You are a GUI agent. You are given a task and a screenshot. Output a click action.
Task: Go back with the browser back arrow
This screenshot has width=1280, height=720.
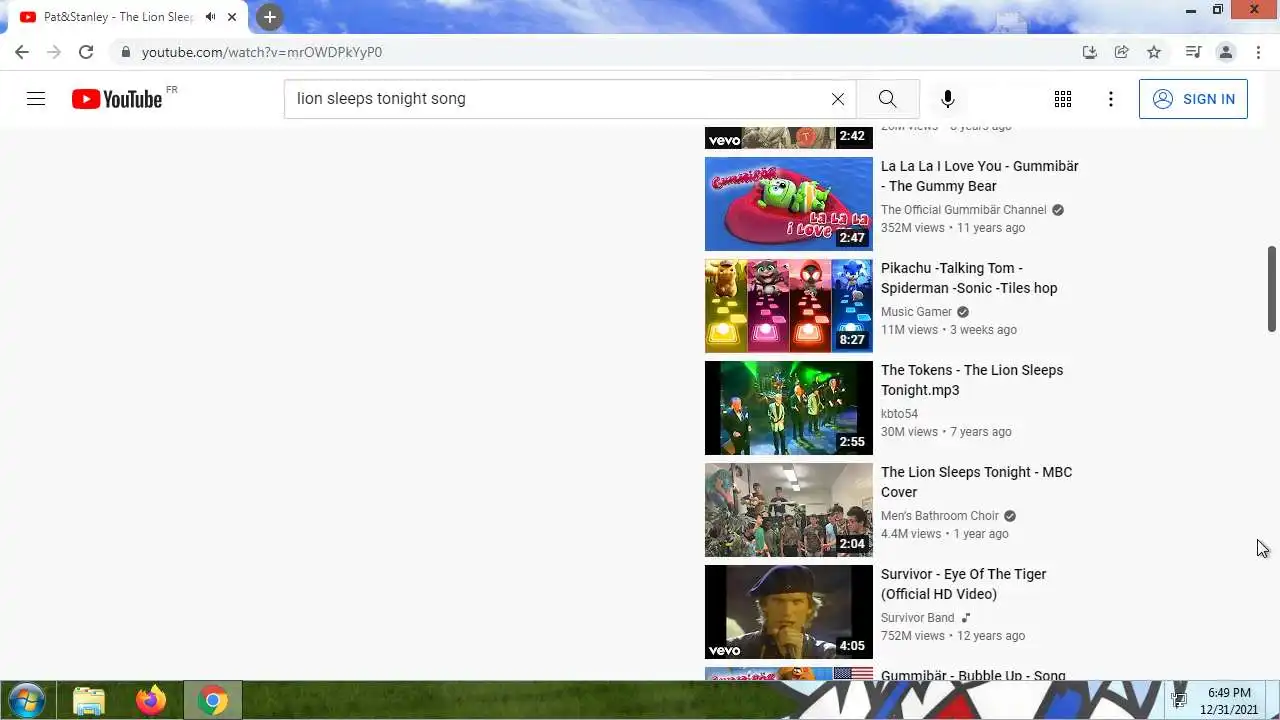pyautogui.click(x=22, y=52)
